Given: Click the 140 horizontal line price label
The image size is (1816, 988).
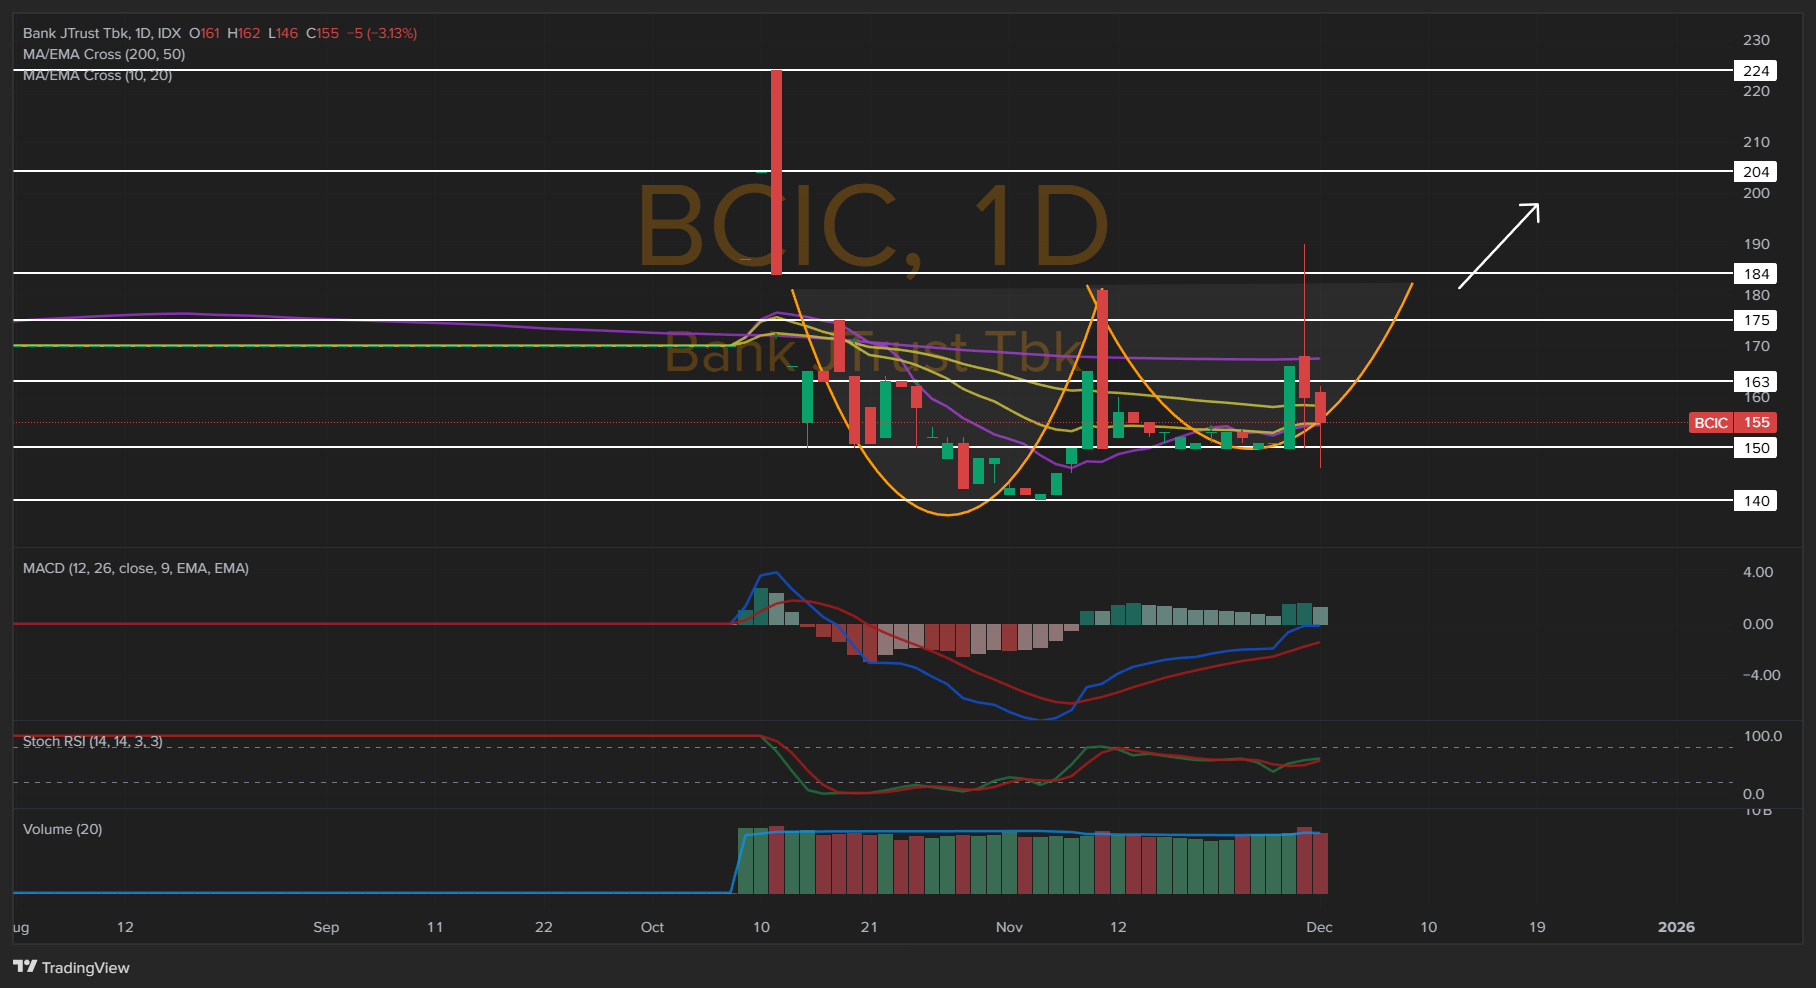Looking at the screenshot, I should 1755,501.
